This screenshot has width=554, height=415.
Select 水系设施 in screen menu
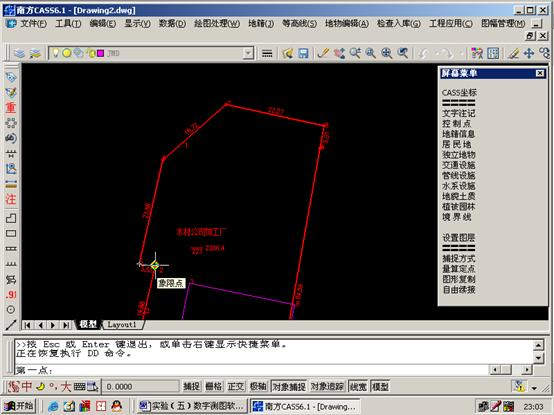click(x=459, y=186)
